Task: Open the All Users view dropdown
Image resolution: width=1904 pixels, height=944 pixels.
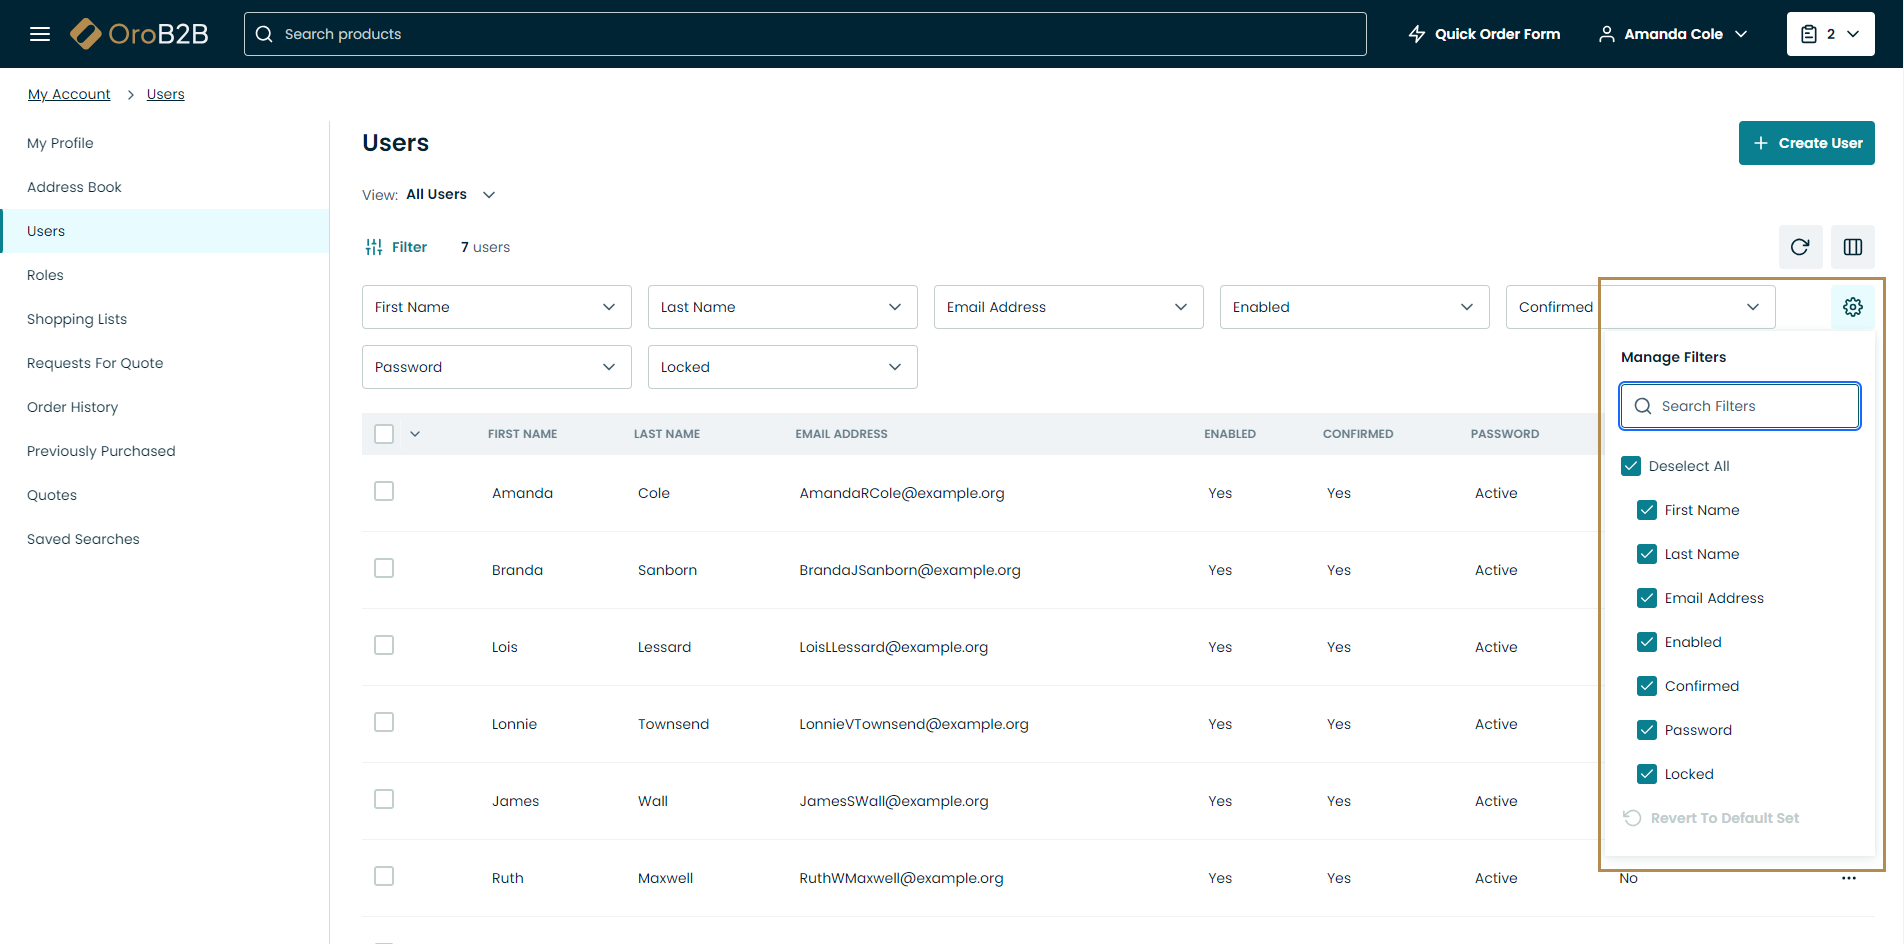Action: (450, 195)
